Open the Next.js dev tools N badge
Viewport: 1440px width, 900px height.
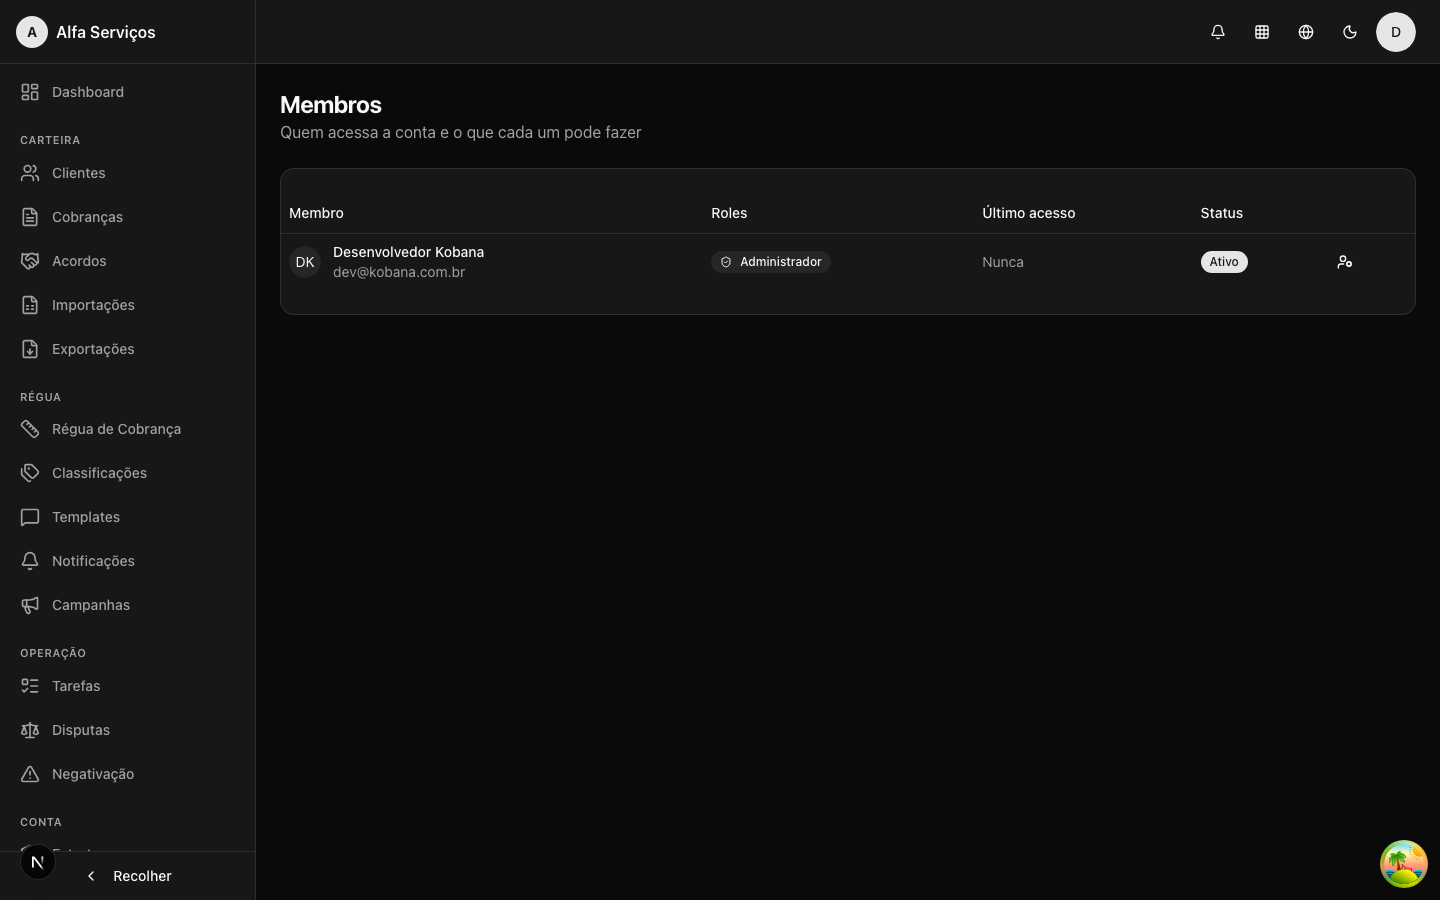[38, 862]
